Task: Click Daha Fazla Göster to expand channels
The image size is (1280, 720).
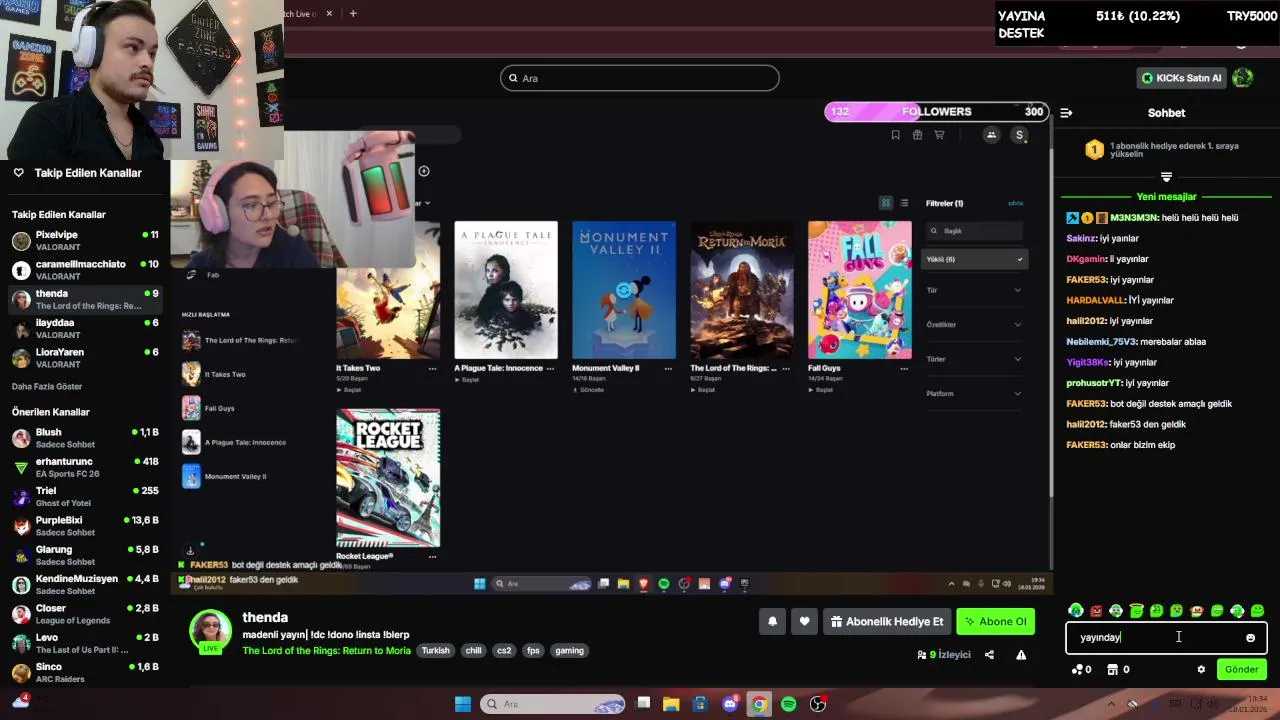Action: (47, 387)
